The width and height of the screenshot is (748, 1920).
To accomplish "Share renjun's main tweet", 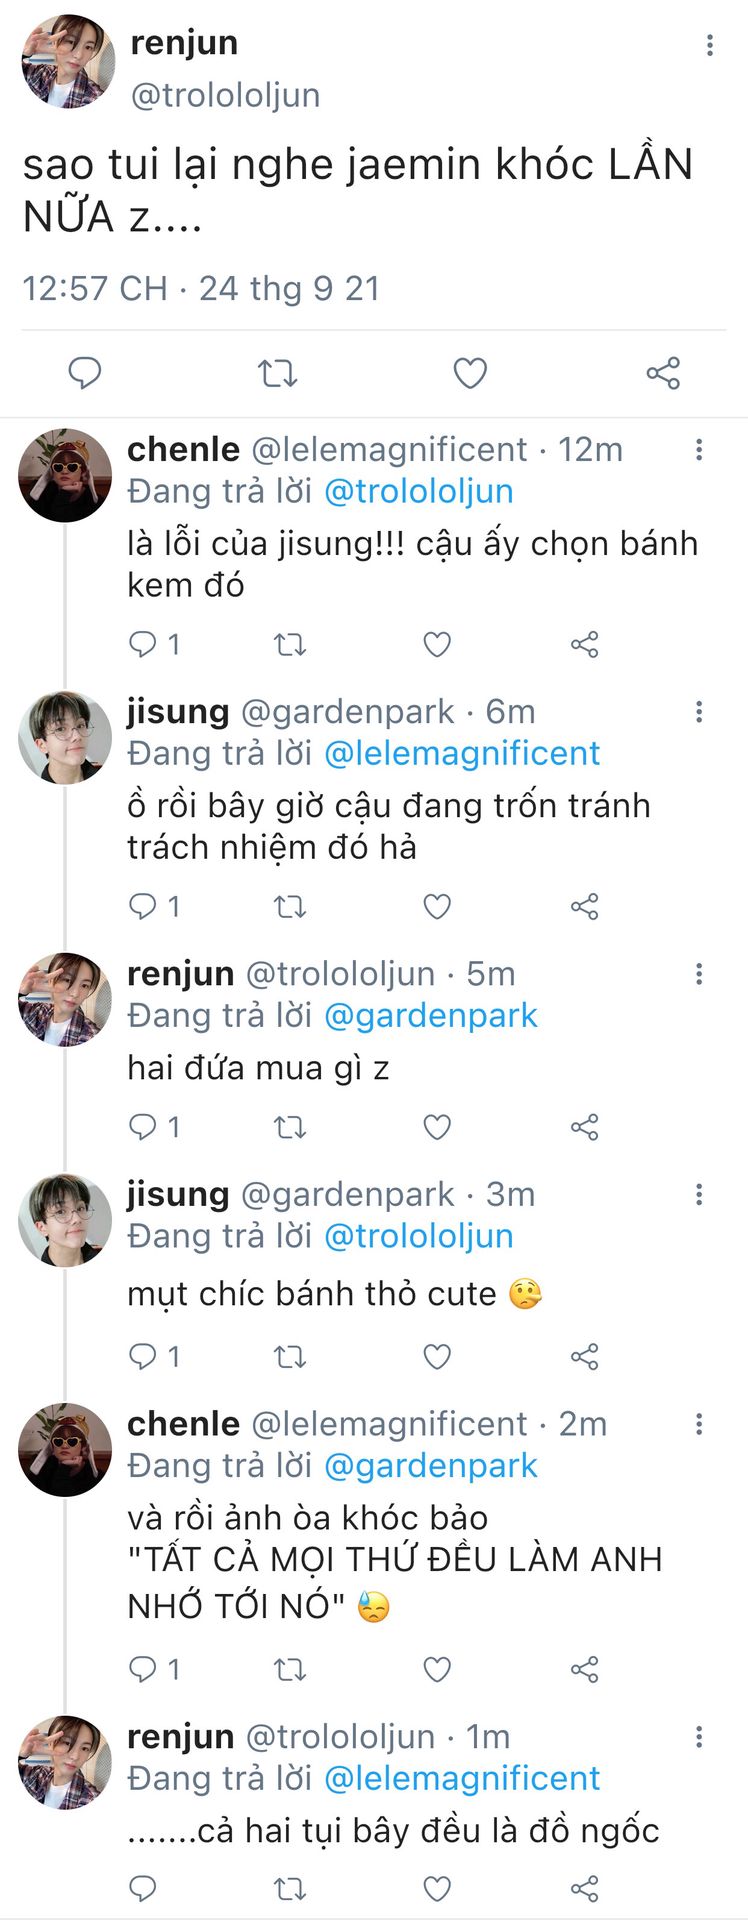I will [x=662, y=373].
